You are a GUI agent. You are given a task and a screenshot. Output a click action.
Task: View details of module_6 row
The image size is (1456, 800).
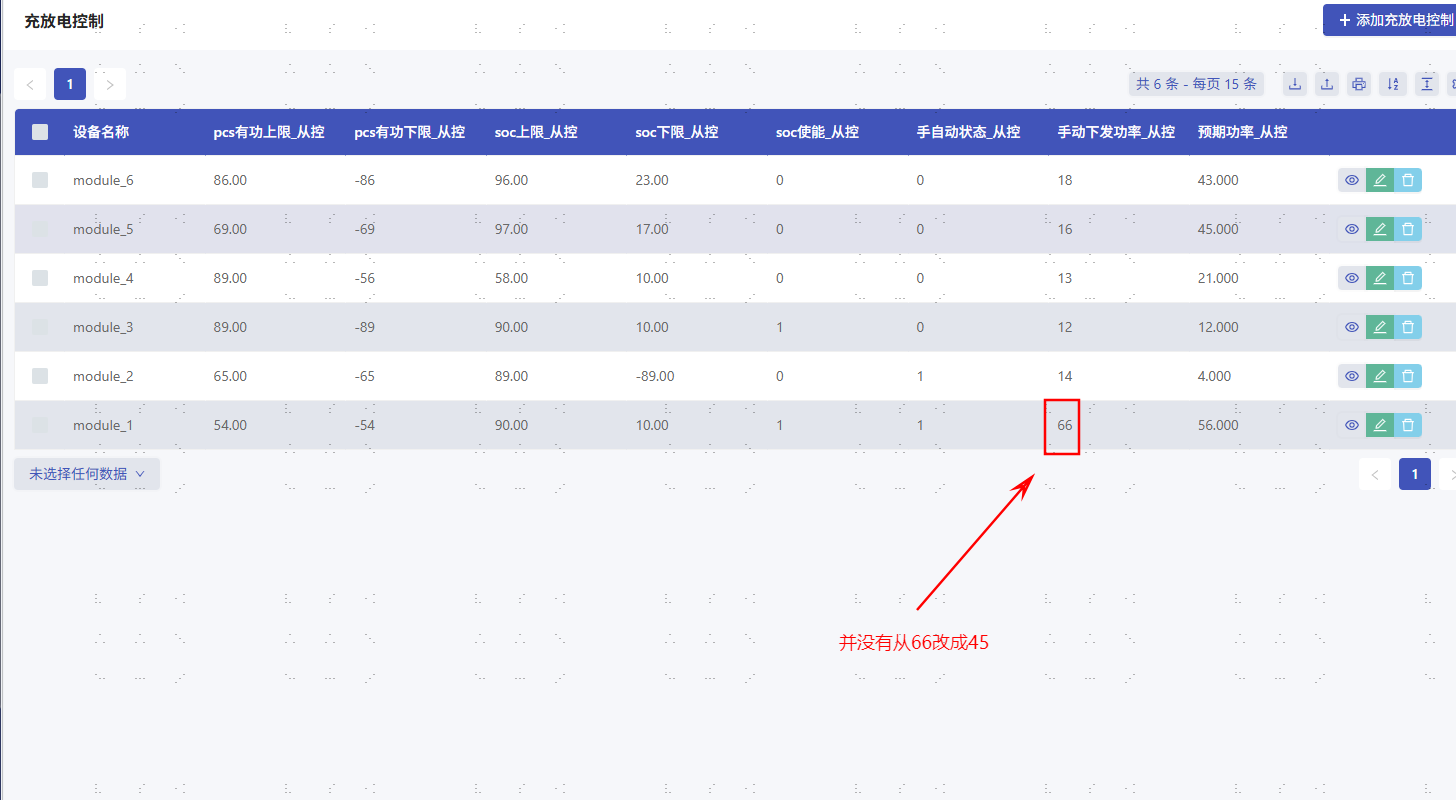point(1352,180)
